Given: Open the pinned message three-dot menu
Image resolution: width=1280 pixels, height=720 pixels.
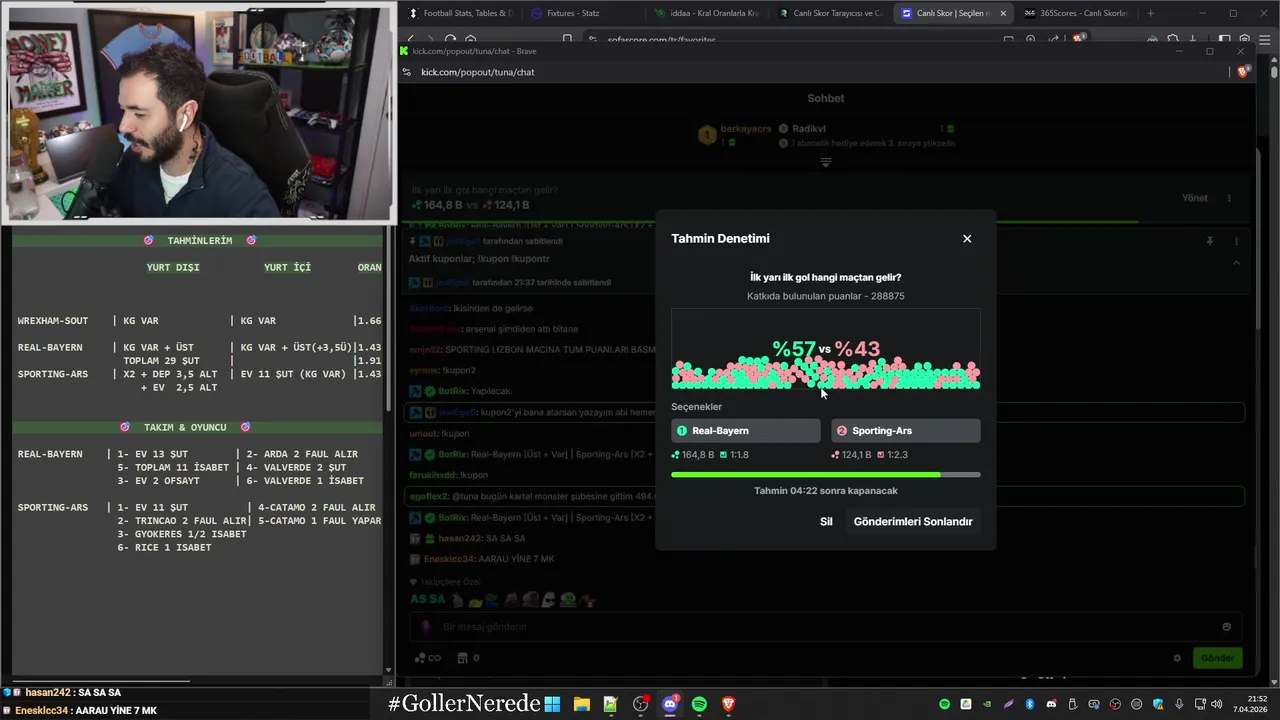Looking at the screenshot, I should (1236, 241).
